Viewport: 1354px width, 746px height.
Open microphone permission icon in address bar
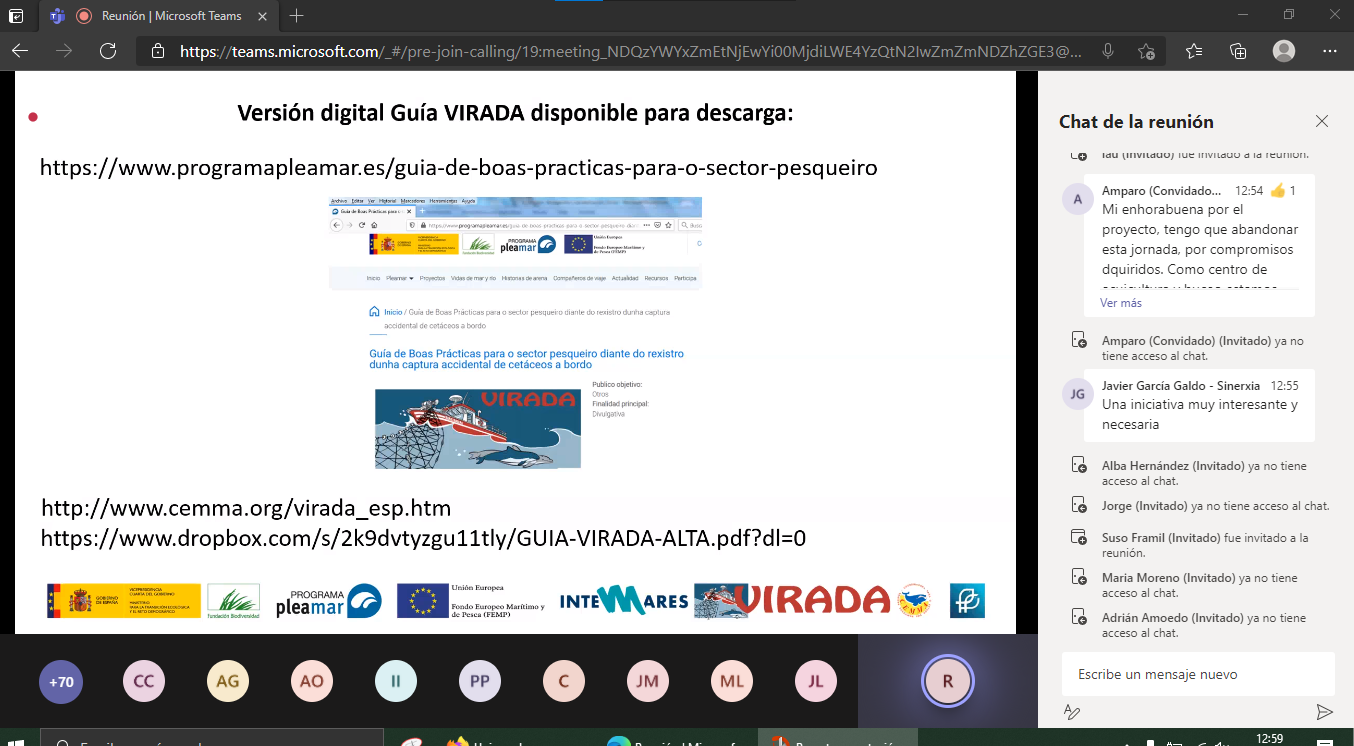(1108, 51)
